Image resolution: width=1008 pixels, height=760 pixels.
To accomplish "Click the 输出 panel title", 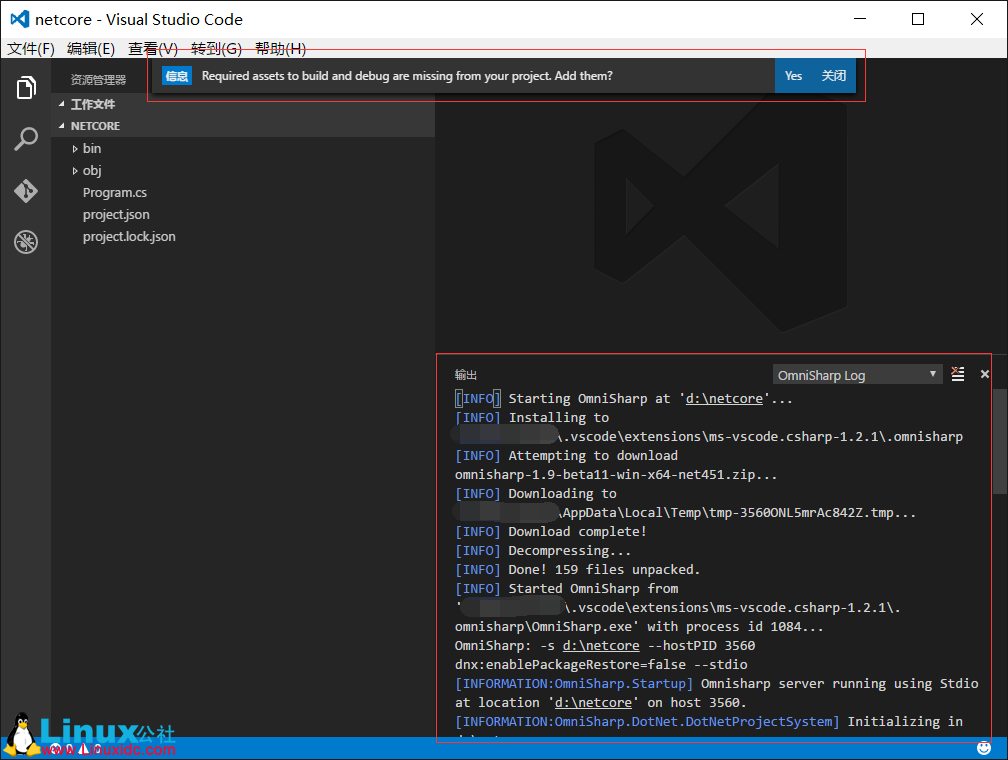I will pyautogui.click(x=466, y=375).
